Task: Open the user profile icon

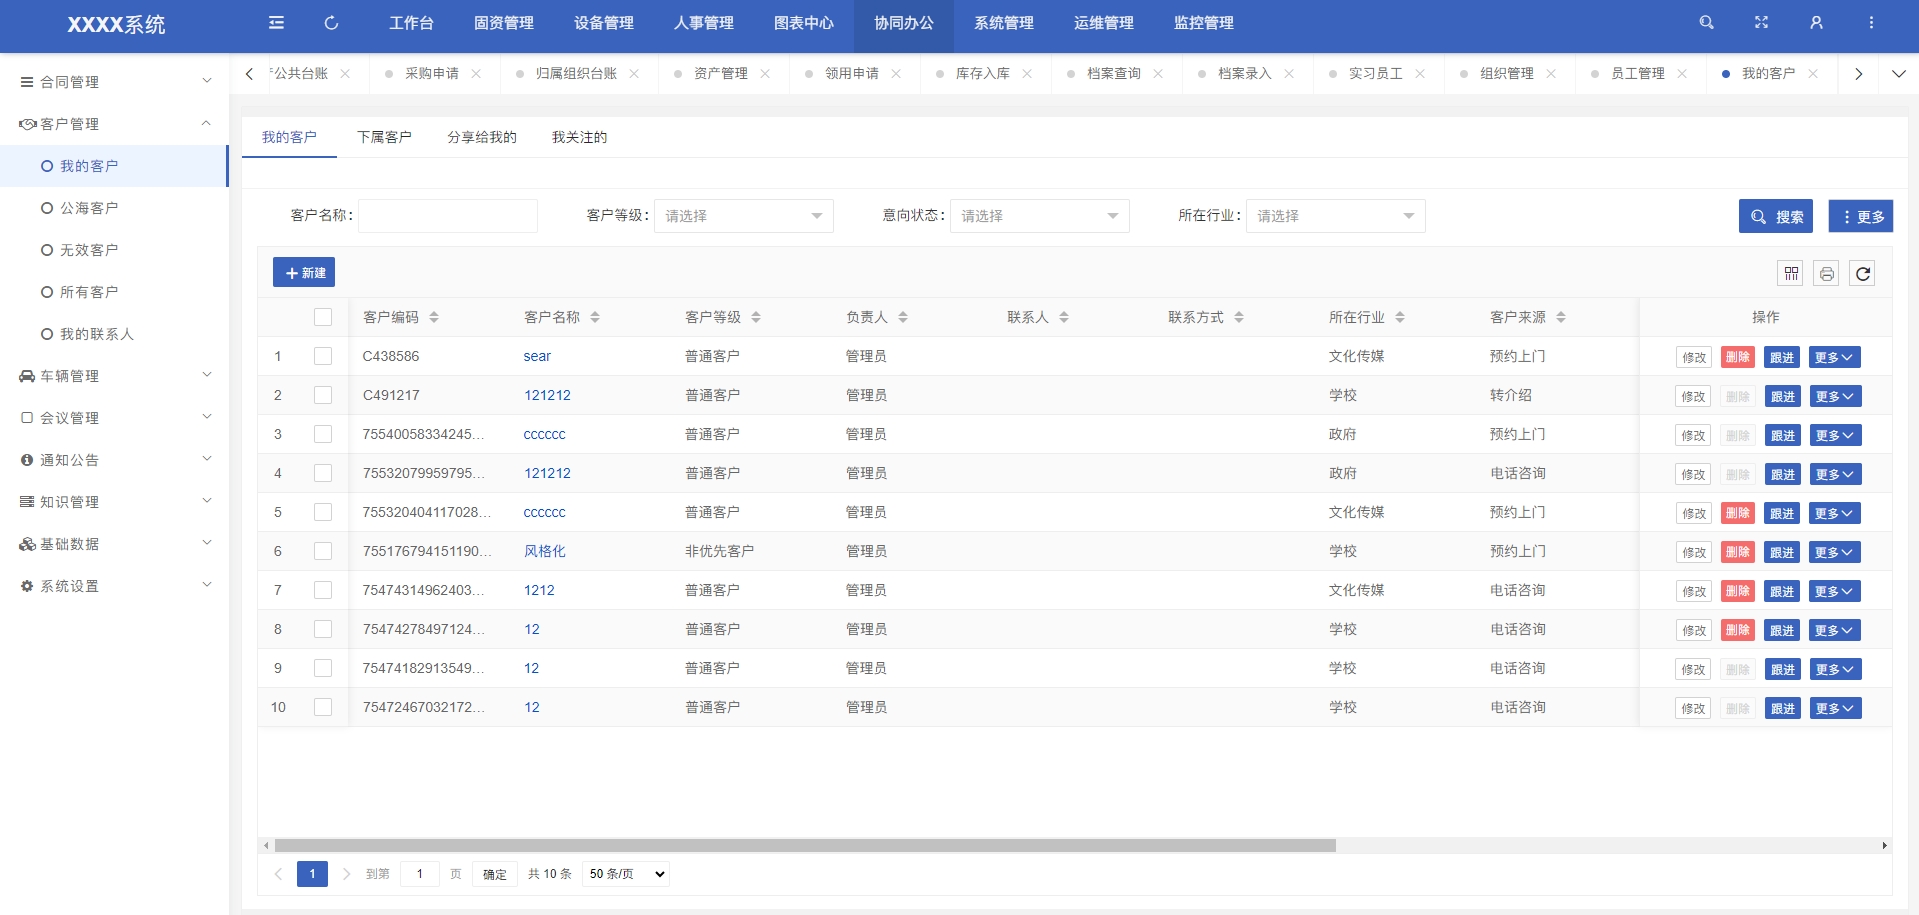Action: pos(1817,22)
